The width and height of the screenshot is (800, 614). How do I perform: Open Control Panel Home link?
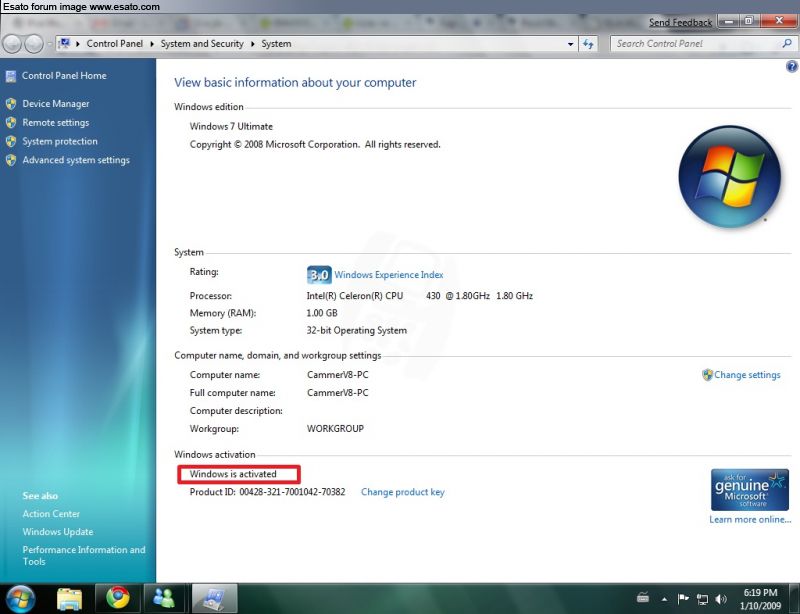[x=64, y=76]
